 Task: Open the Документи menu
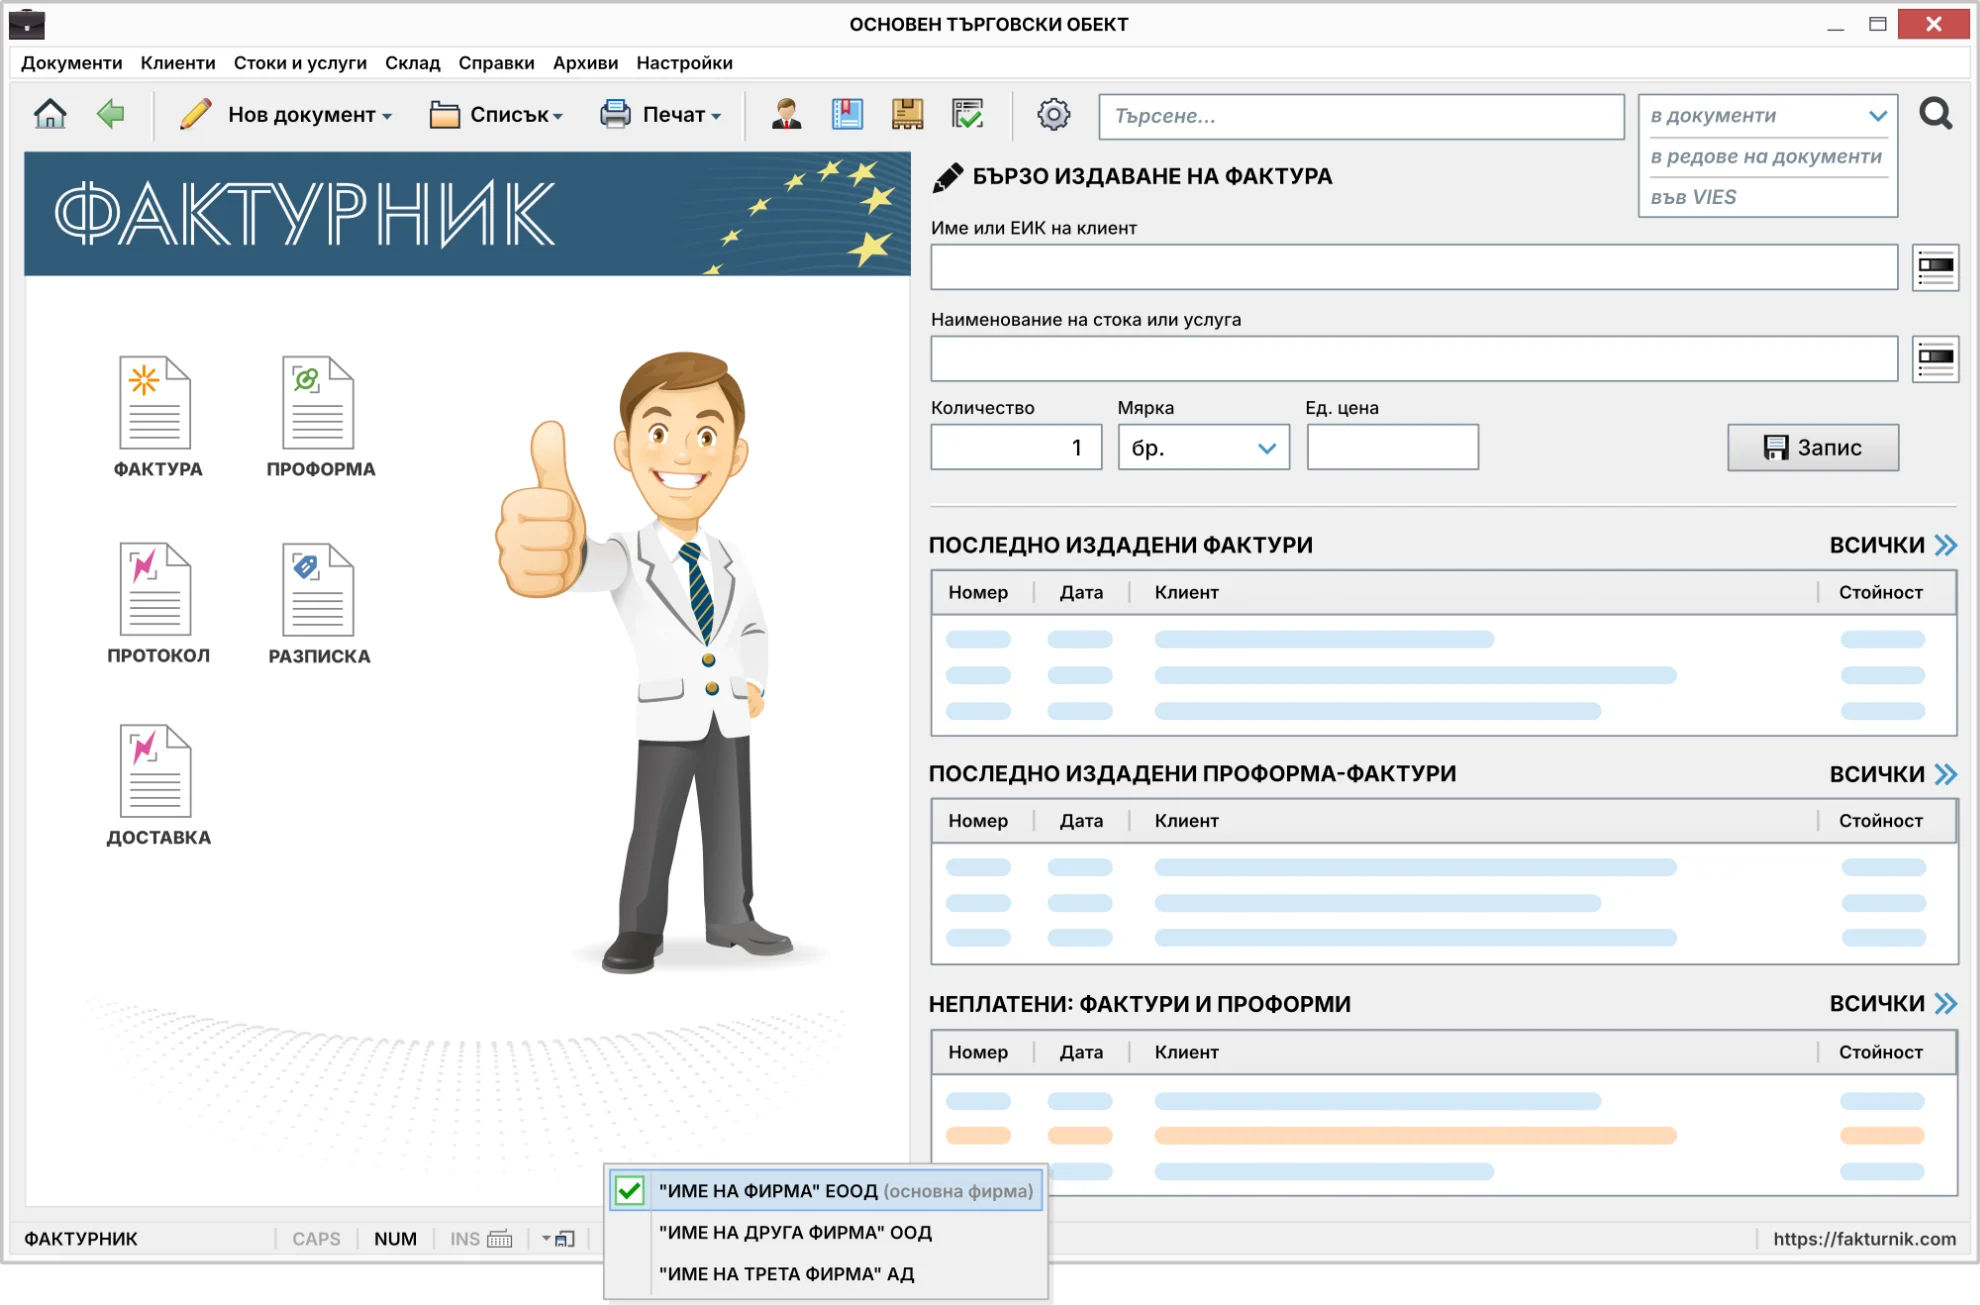[72, 62]
